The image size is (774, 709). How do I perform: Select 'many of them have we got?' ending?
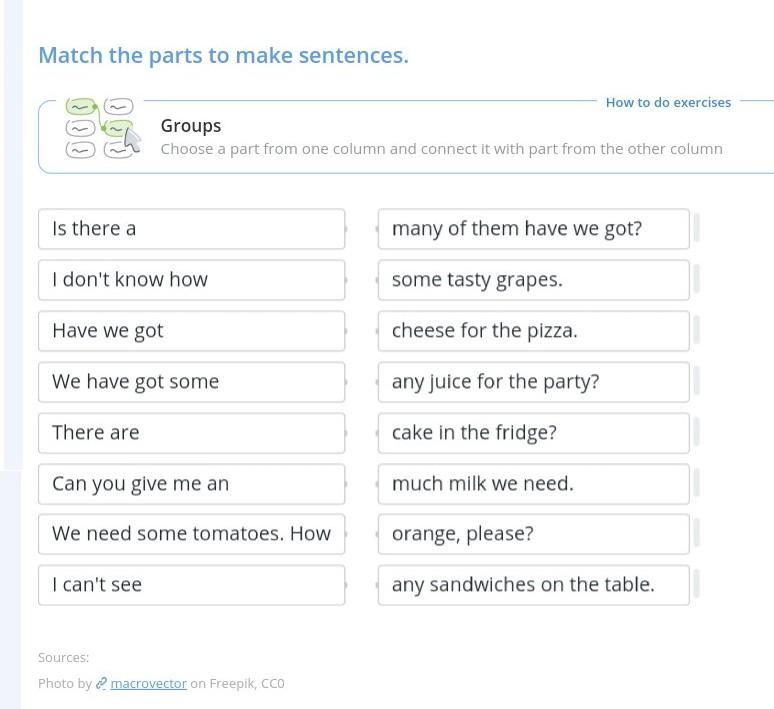coord(533,229)
